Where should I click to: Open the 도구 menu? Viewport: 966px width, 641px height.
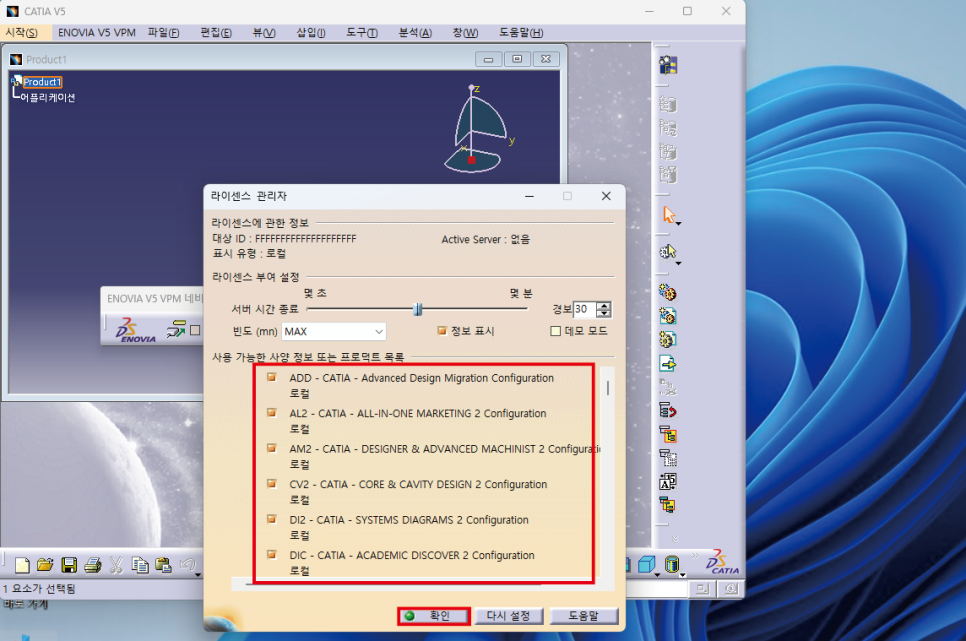(362, 33)
